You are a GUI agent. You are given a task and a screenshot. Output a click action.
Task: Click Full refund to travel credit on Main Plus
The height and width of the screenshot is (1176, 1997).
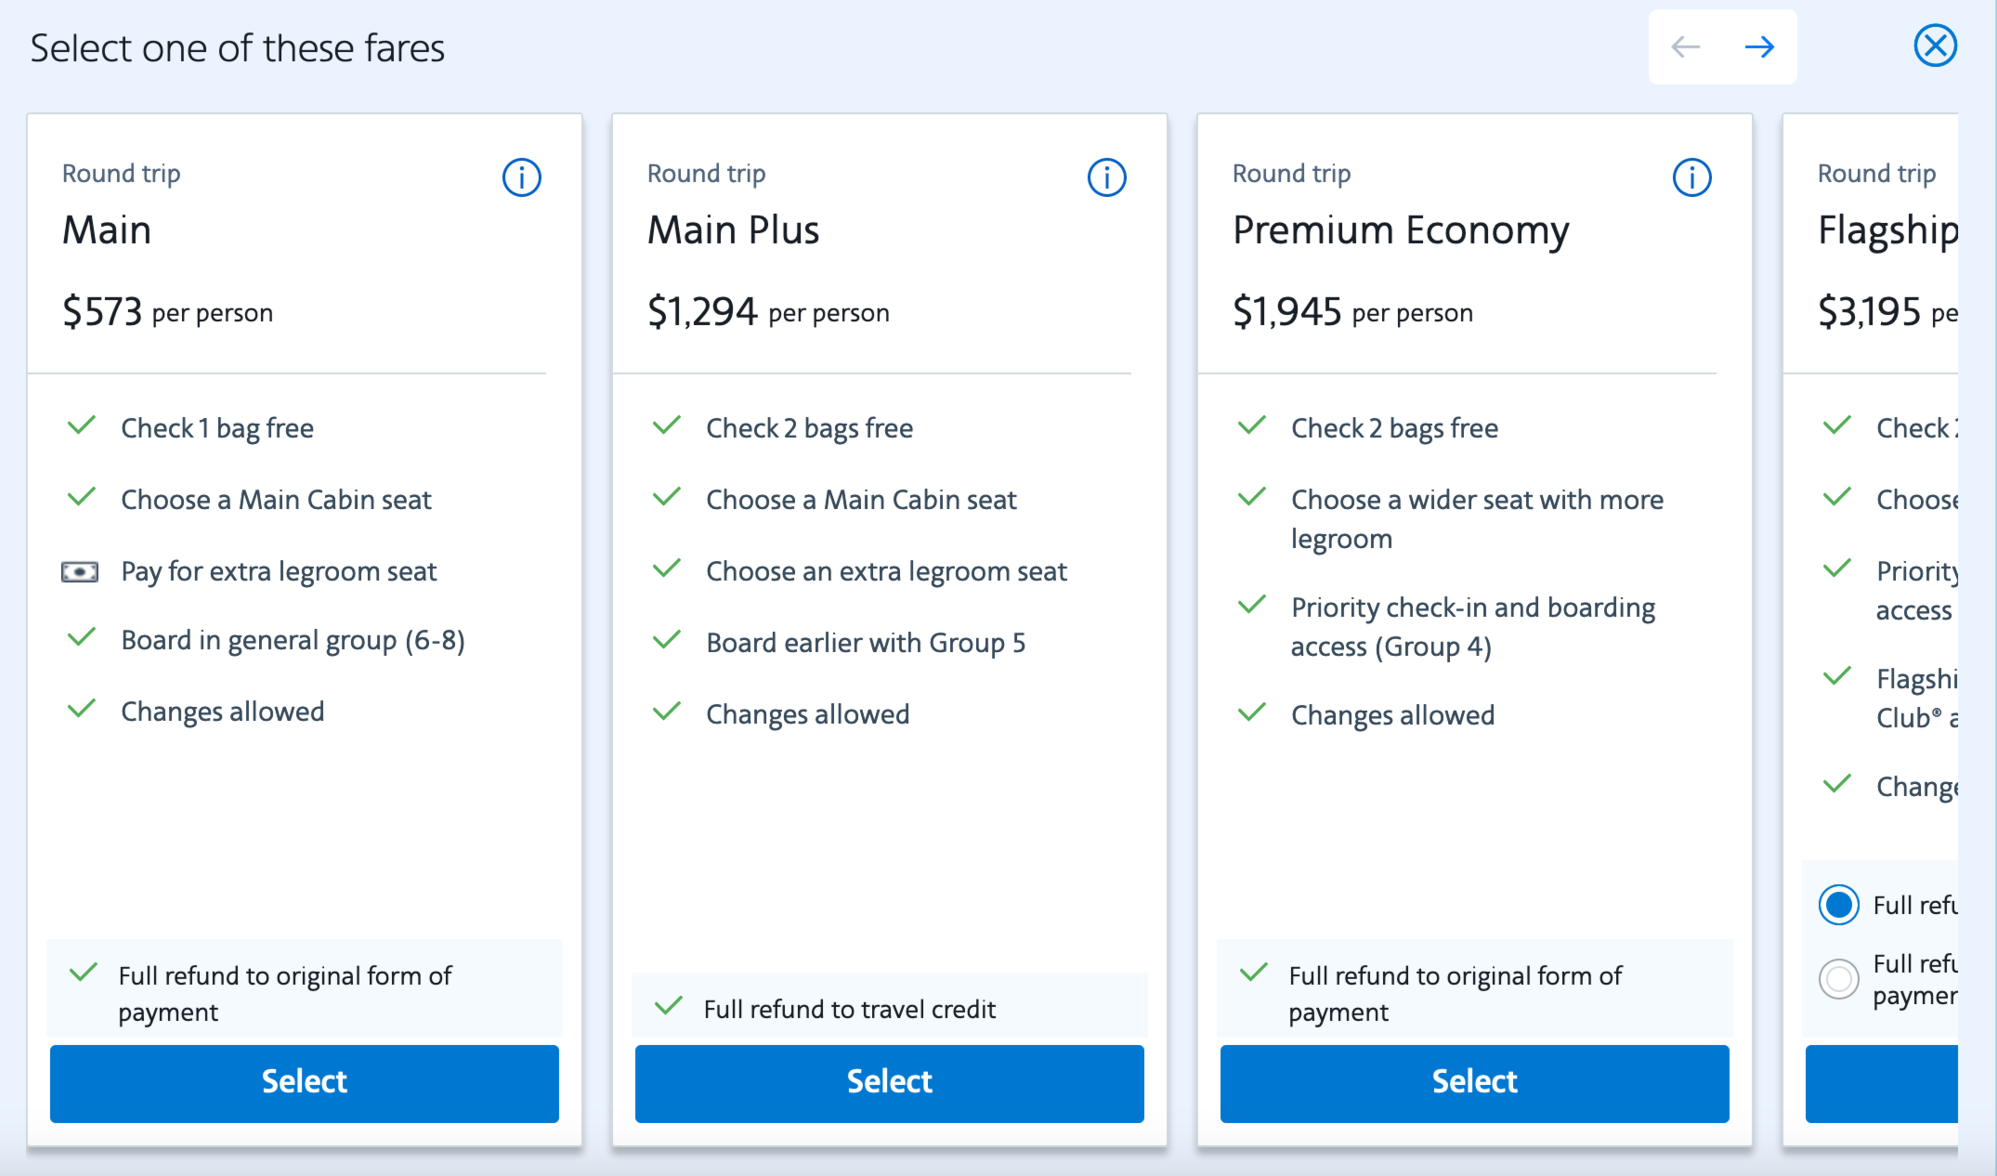pos(850,1008)
